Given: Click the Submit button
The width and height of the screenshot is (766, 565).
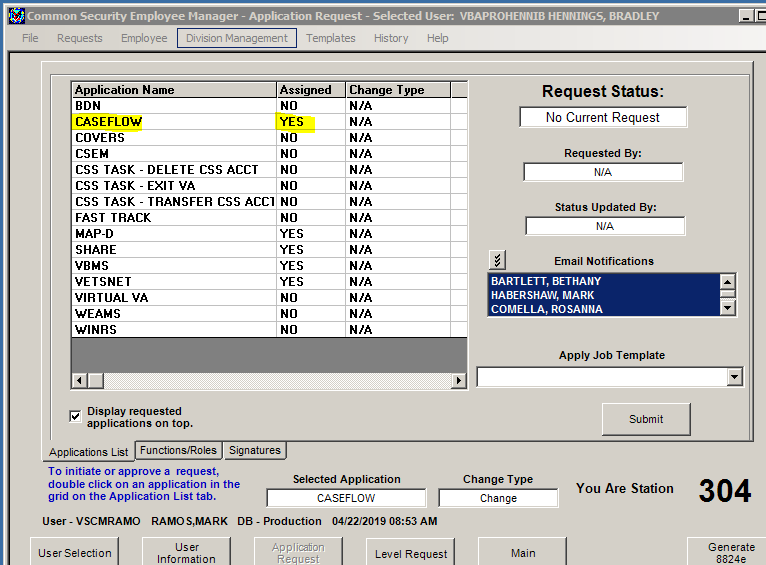Looking at the screenshot, I should point(646,419).
